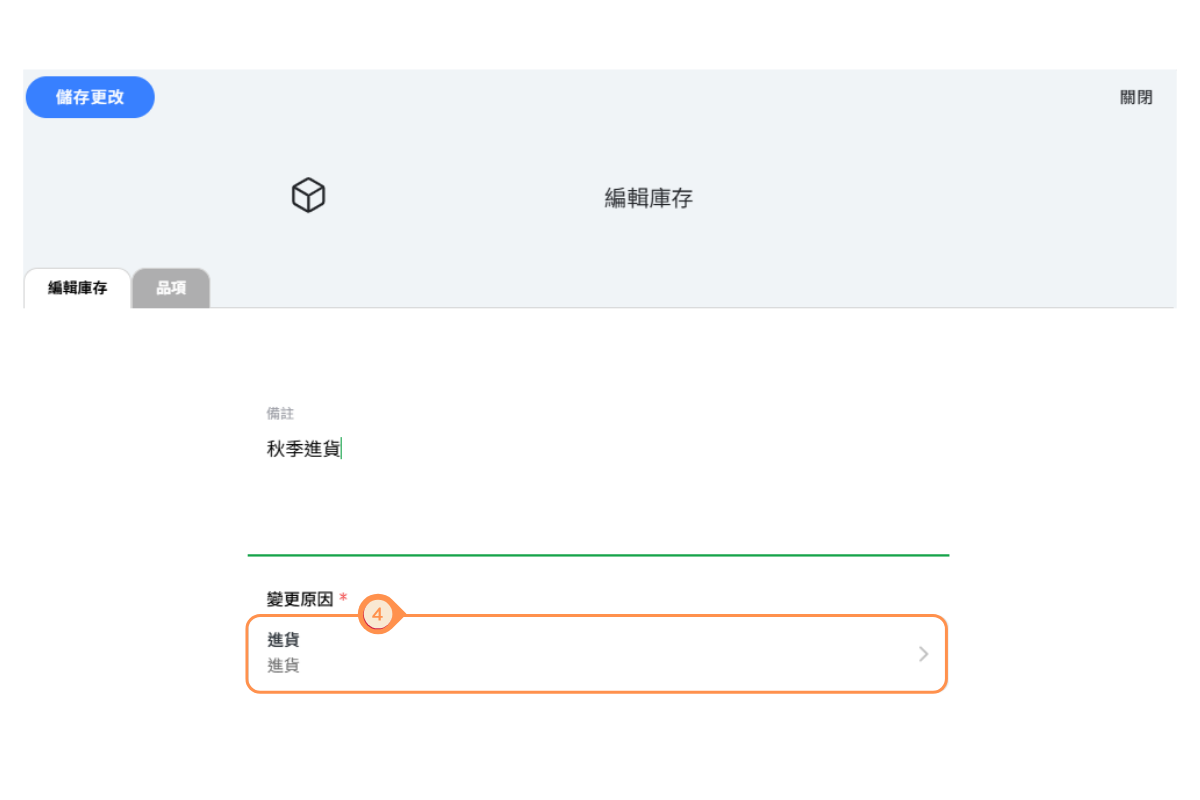The width and height of the screenshot is (1200, 800).
Task: Click the orange step 4 badge
Action: pyautogui.click(x=378, y=615)
